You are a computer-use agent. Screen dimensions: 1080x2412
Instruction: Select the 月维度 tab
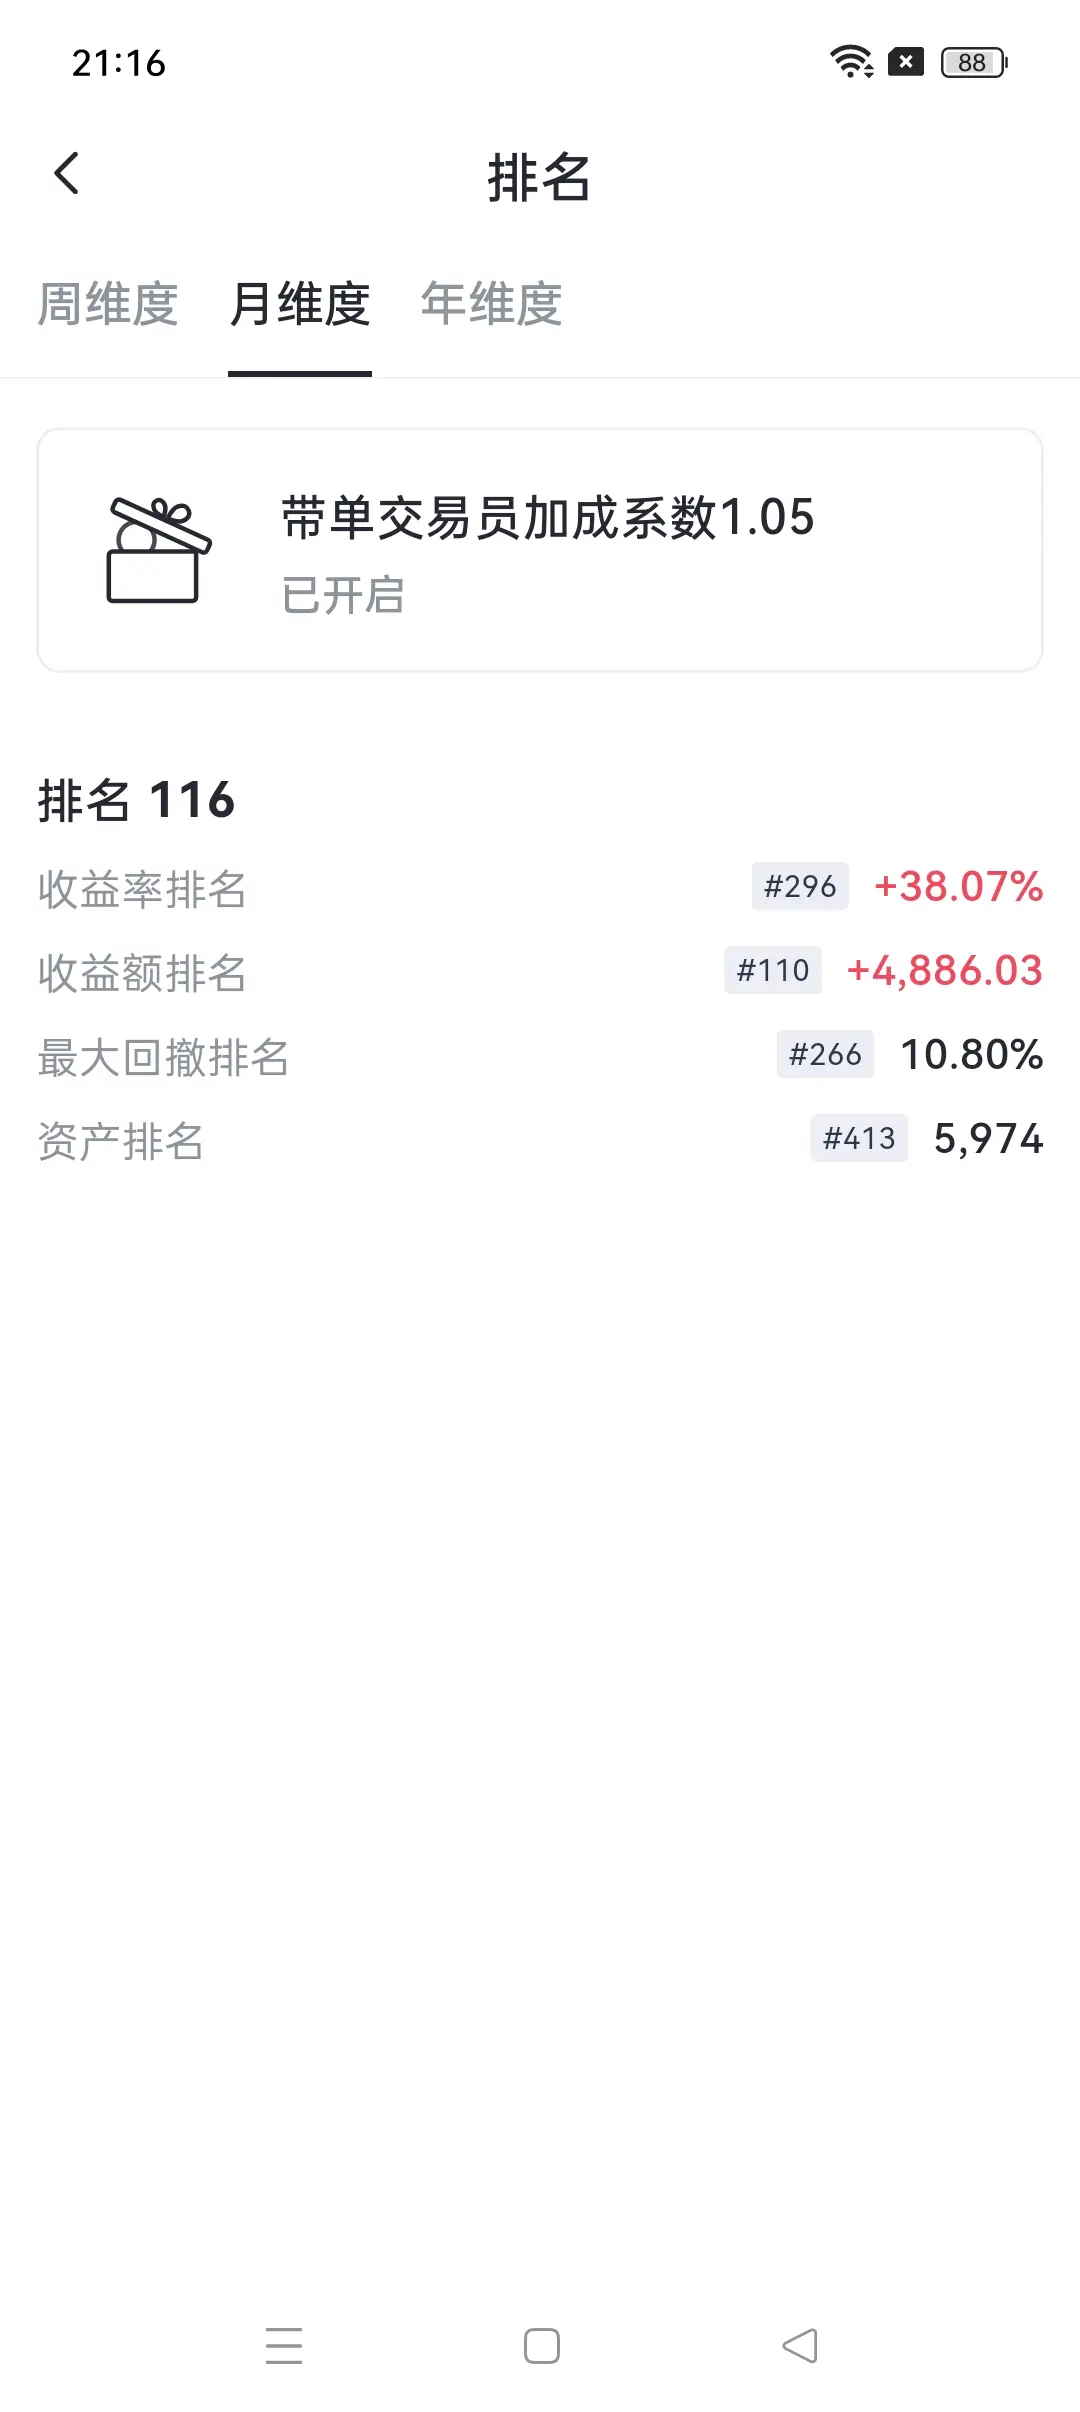(x=300, y=304)
